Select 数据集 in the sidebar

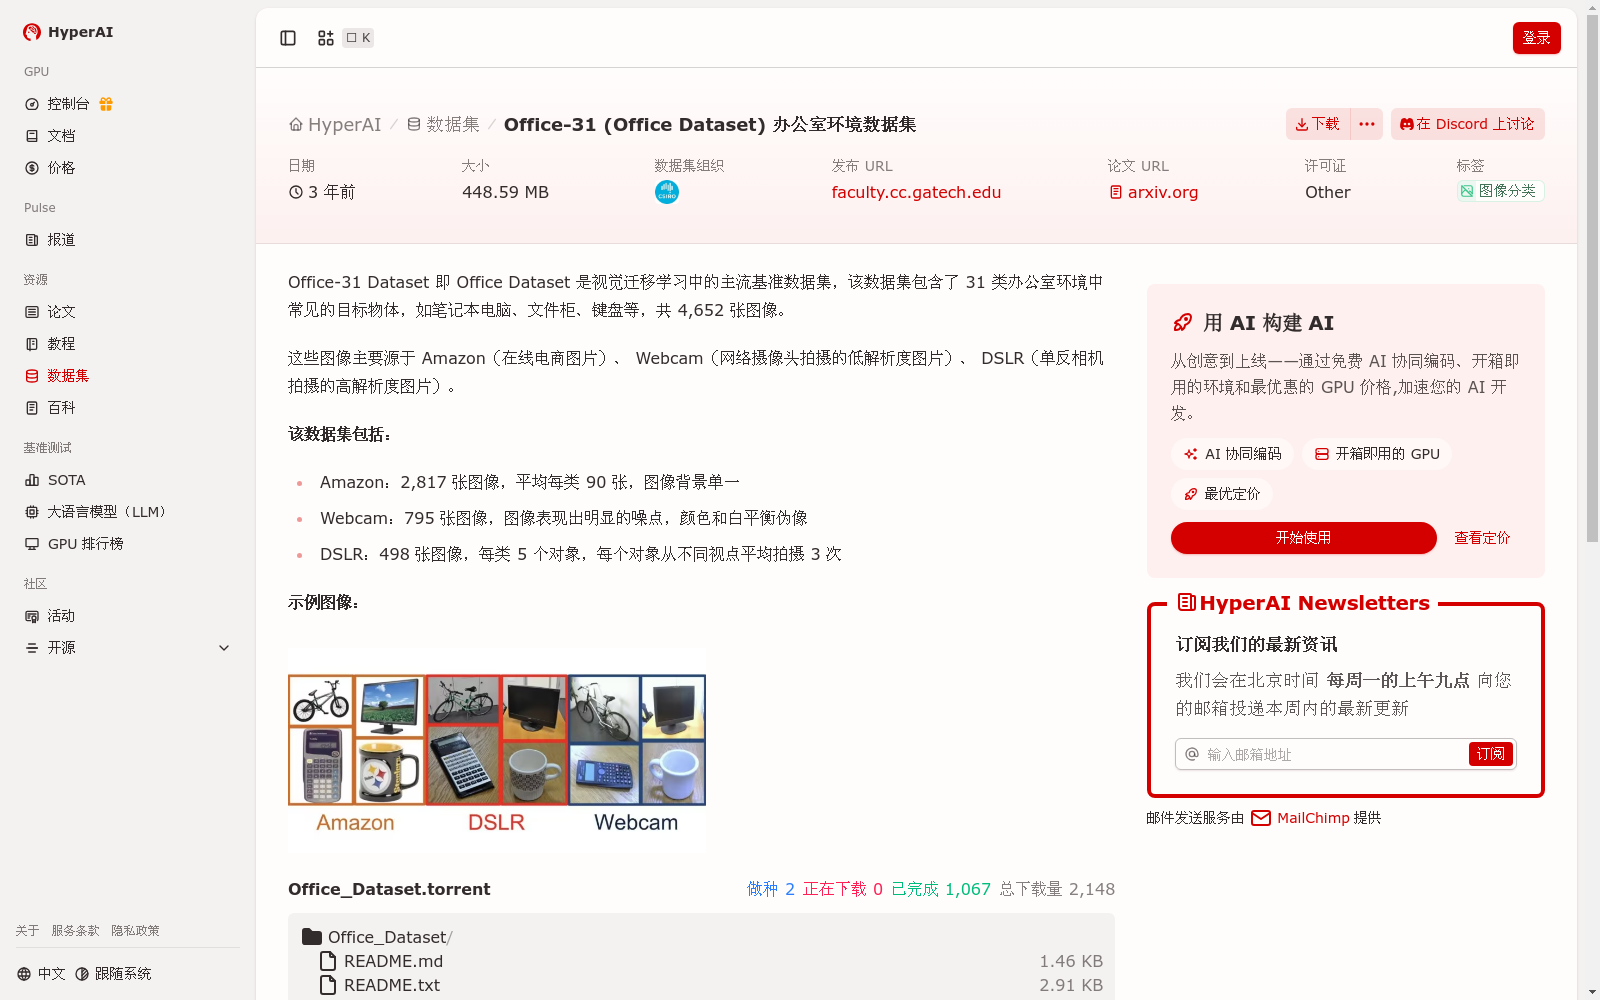pyautogui.click(x=68, y=376)
